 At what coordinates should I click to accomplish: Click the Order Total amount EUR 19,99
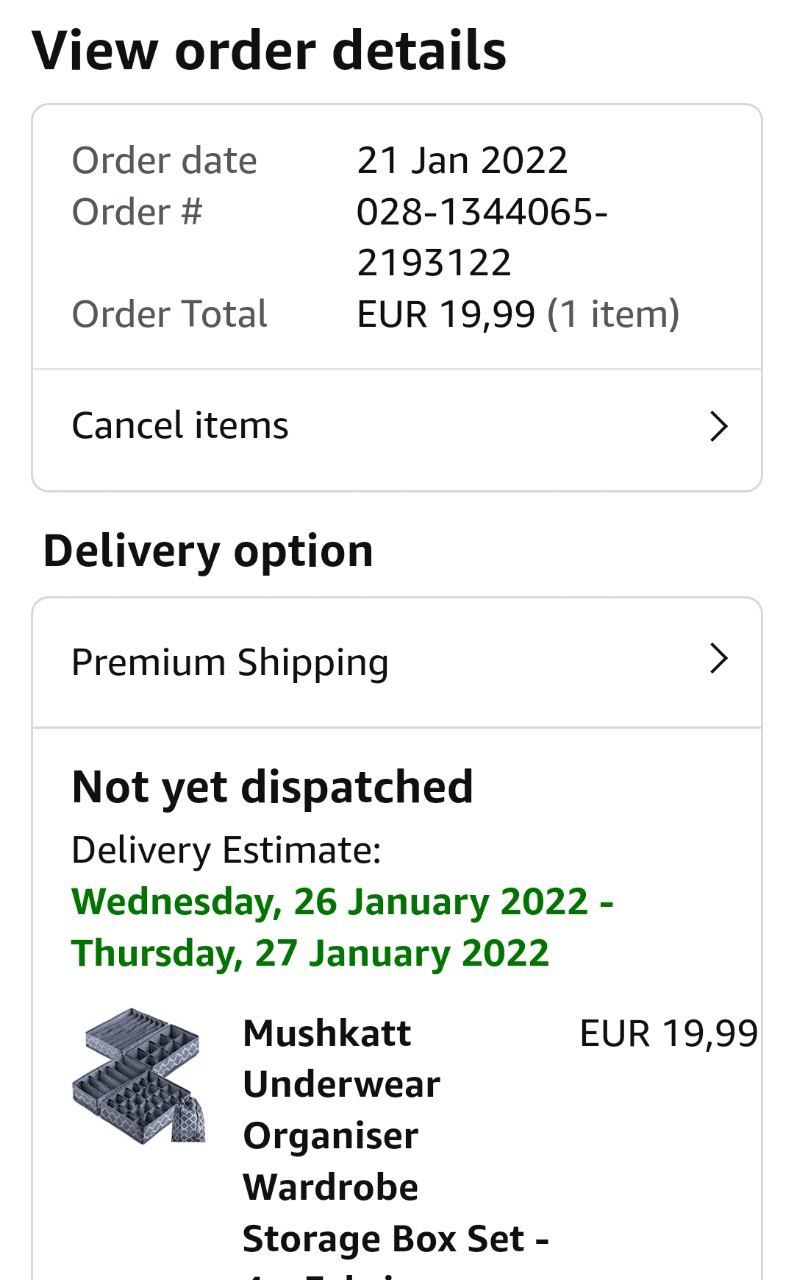point(446,314)
